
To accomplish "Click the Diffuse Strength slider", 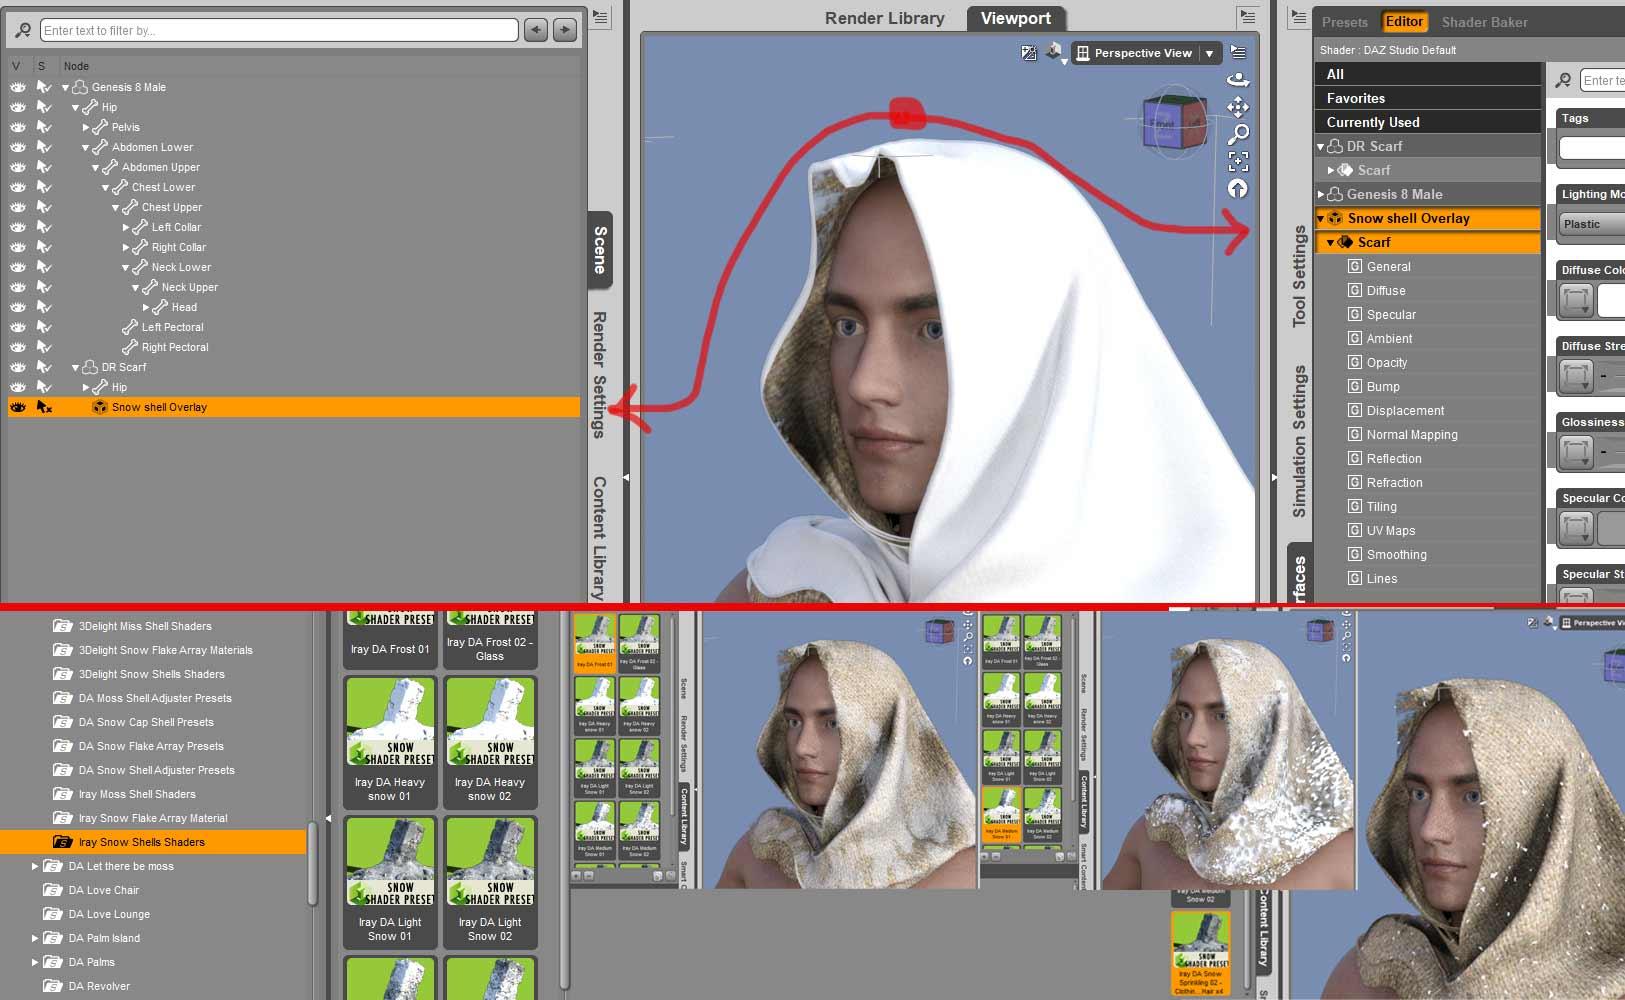I will click(1611, 376).
